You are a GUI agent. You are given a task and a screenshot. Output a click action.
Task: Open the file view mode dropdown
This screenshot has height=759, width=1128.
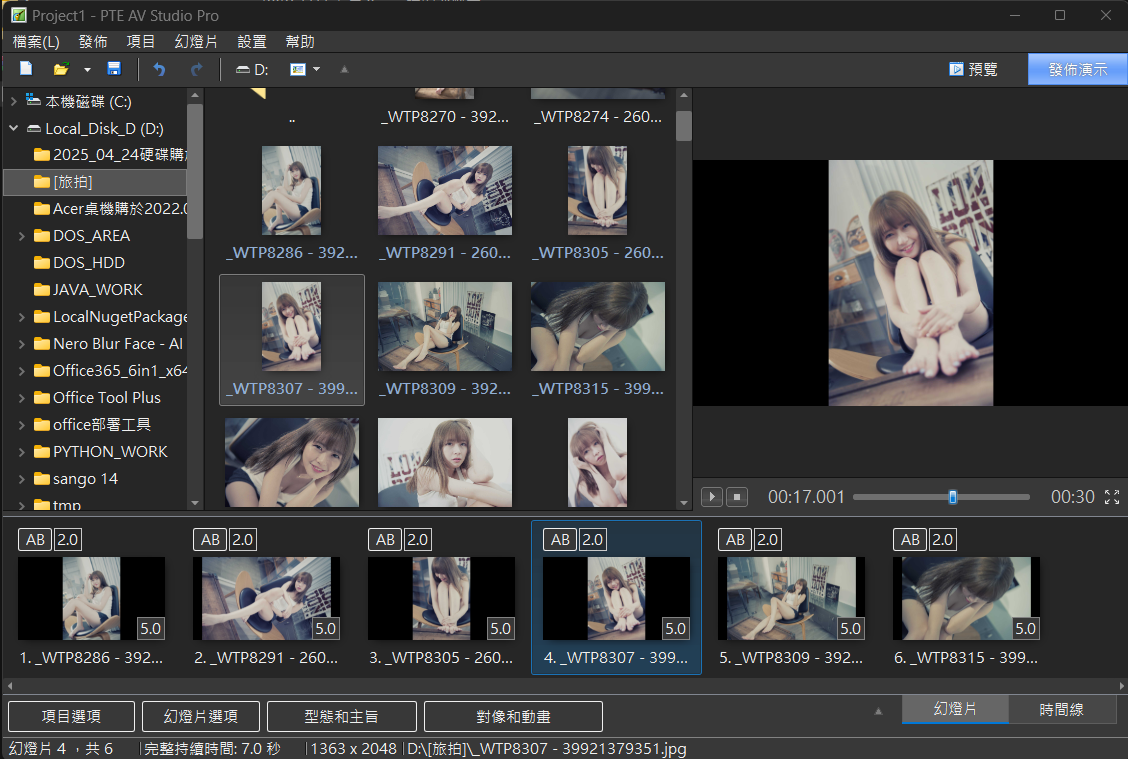click(317, 70)
